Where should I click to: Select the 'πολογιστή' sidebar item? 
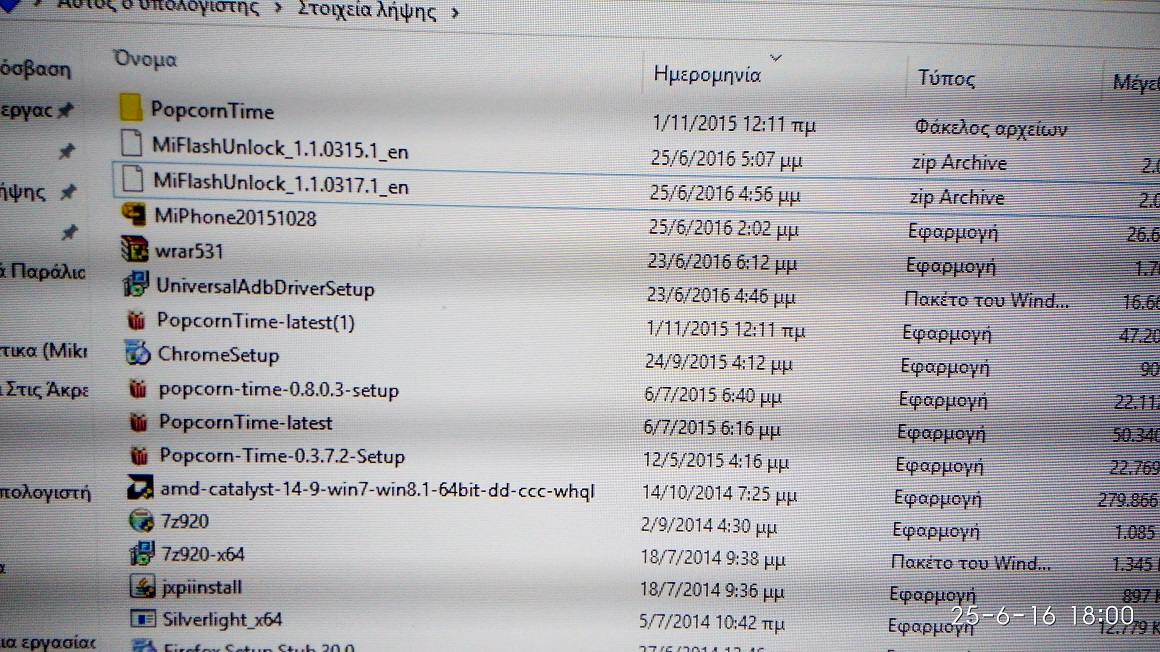click(45, 491)
